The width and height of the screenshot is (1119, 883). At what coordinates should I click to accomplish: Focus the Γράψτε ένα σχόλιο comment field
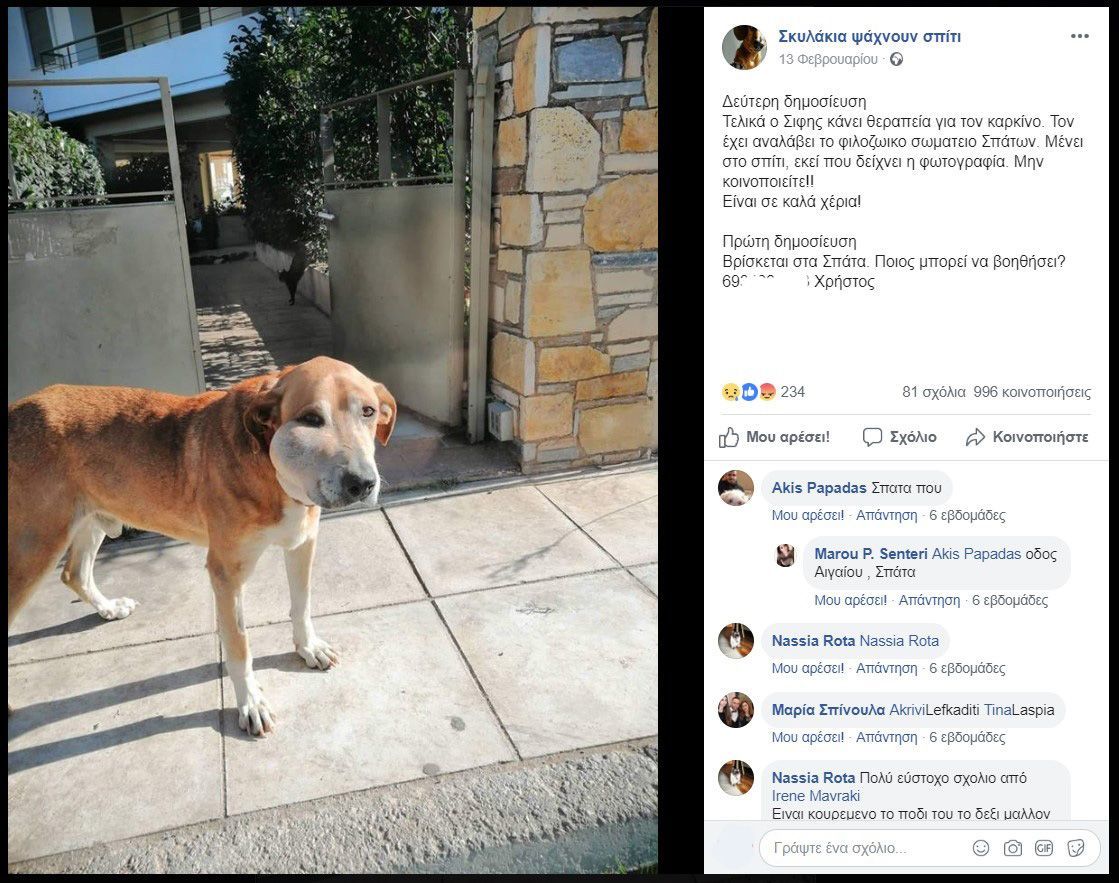866,847
